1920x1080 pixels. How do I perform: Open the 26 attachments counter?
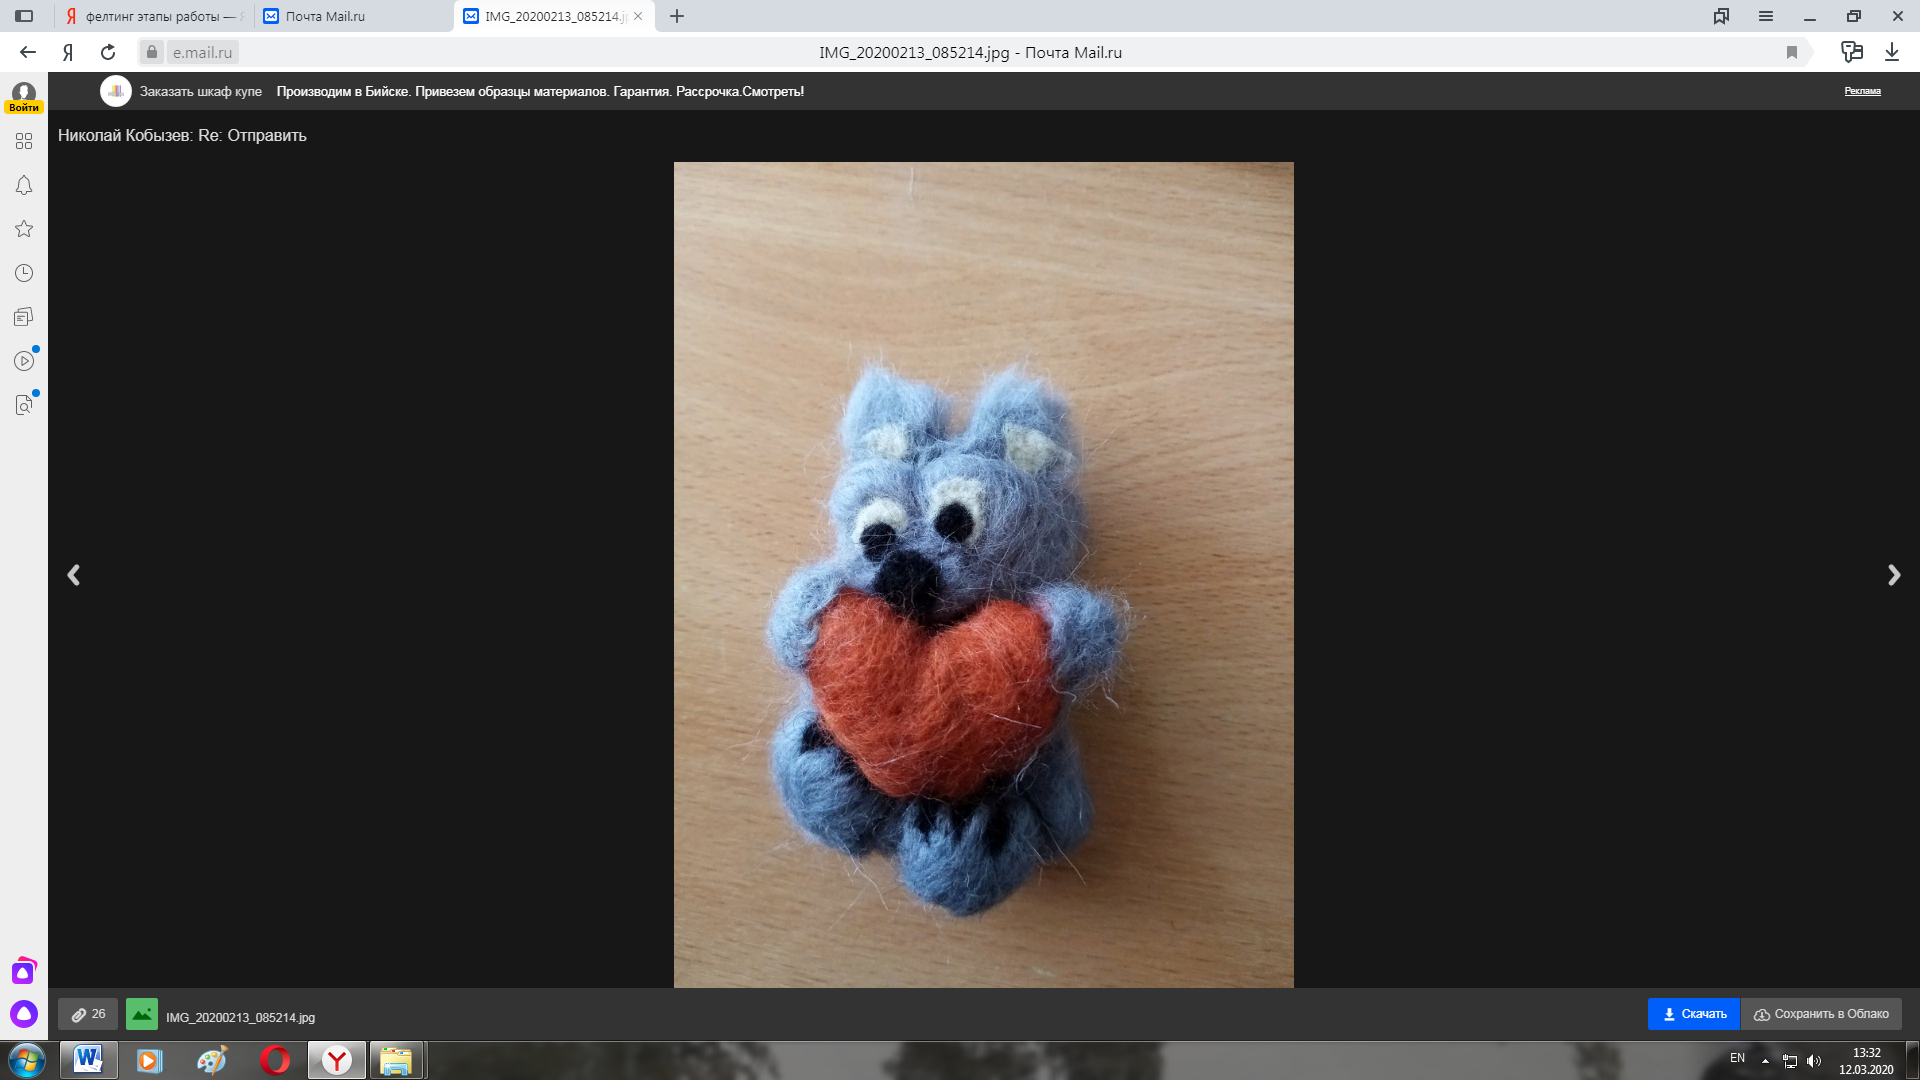click(88, 1014)
